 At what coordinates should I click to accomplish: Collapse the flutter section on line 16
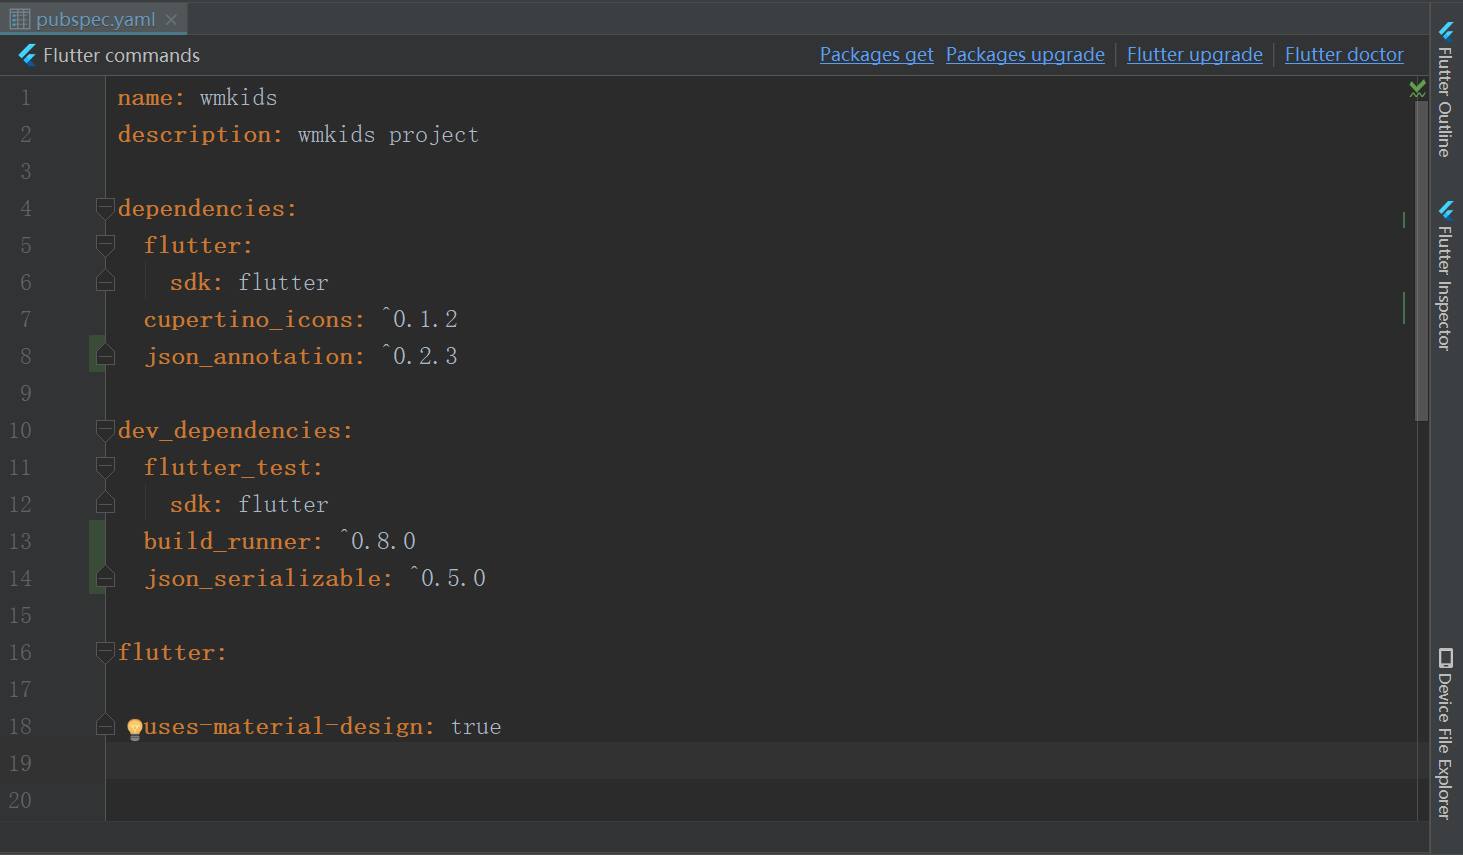105,652
